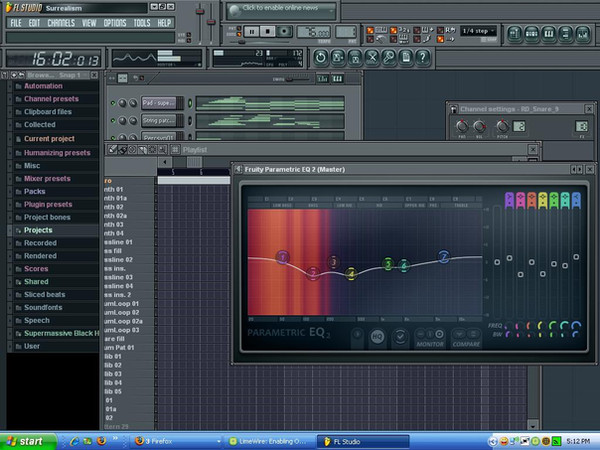Toggle the purple band 1 type selector

click(509, 200)
